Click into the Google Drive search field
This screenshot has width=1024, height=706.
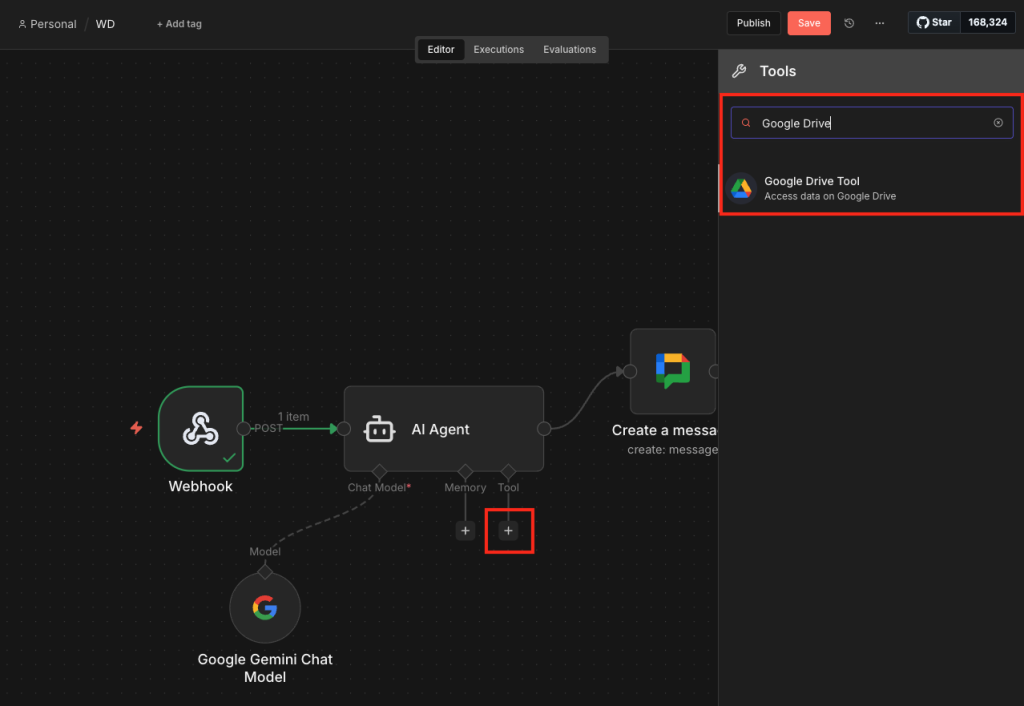tap(870, 123)
